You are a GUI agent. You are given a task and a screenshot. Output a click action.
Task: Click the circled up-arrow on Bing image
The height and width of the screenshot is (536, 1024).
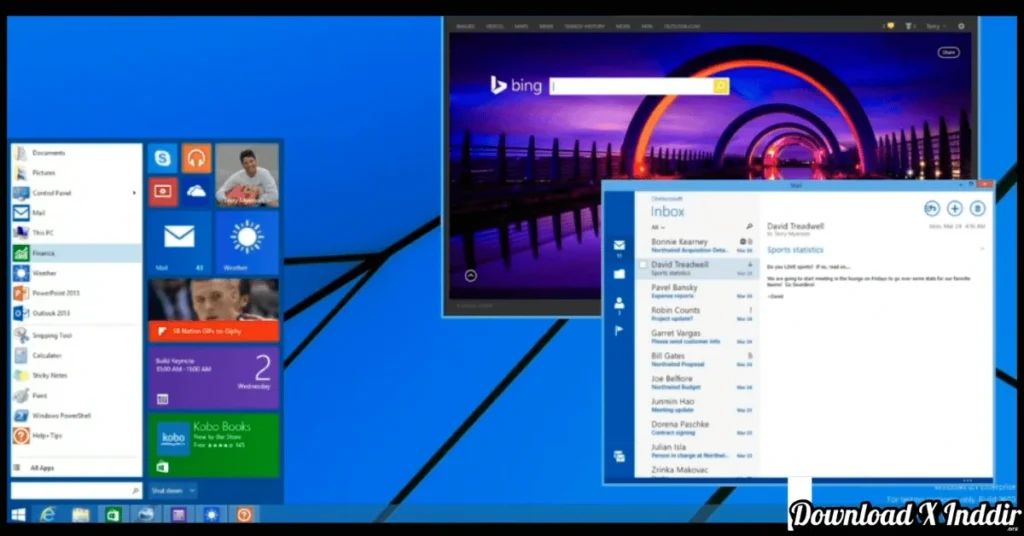pos(470,276)
